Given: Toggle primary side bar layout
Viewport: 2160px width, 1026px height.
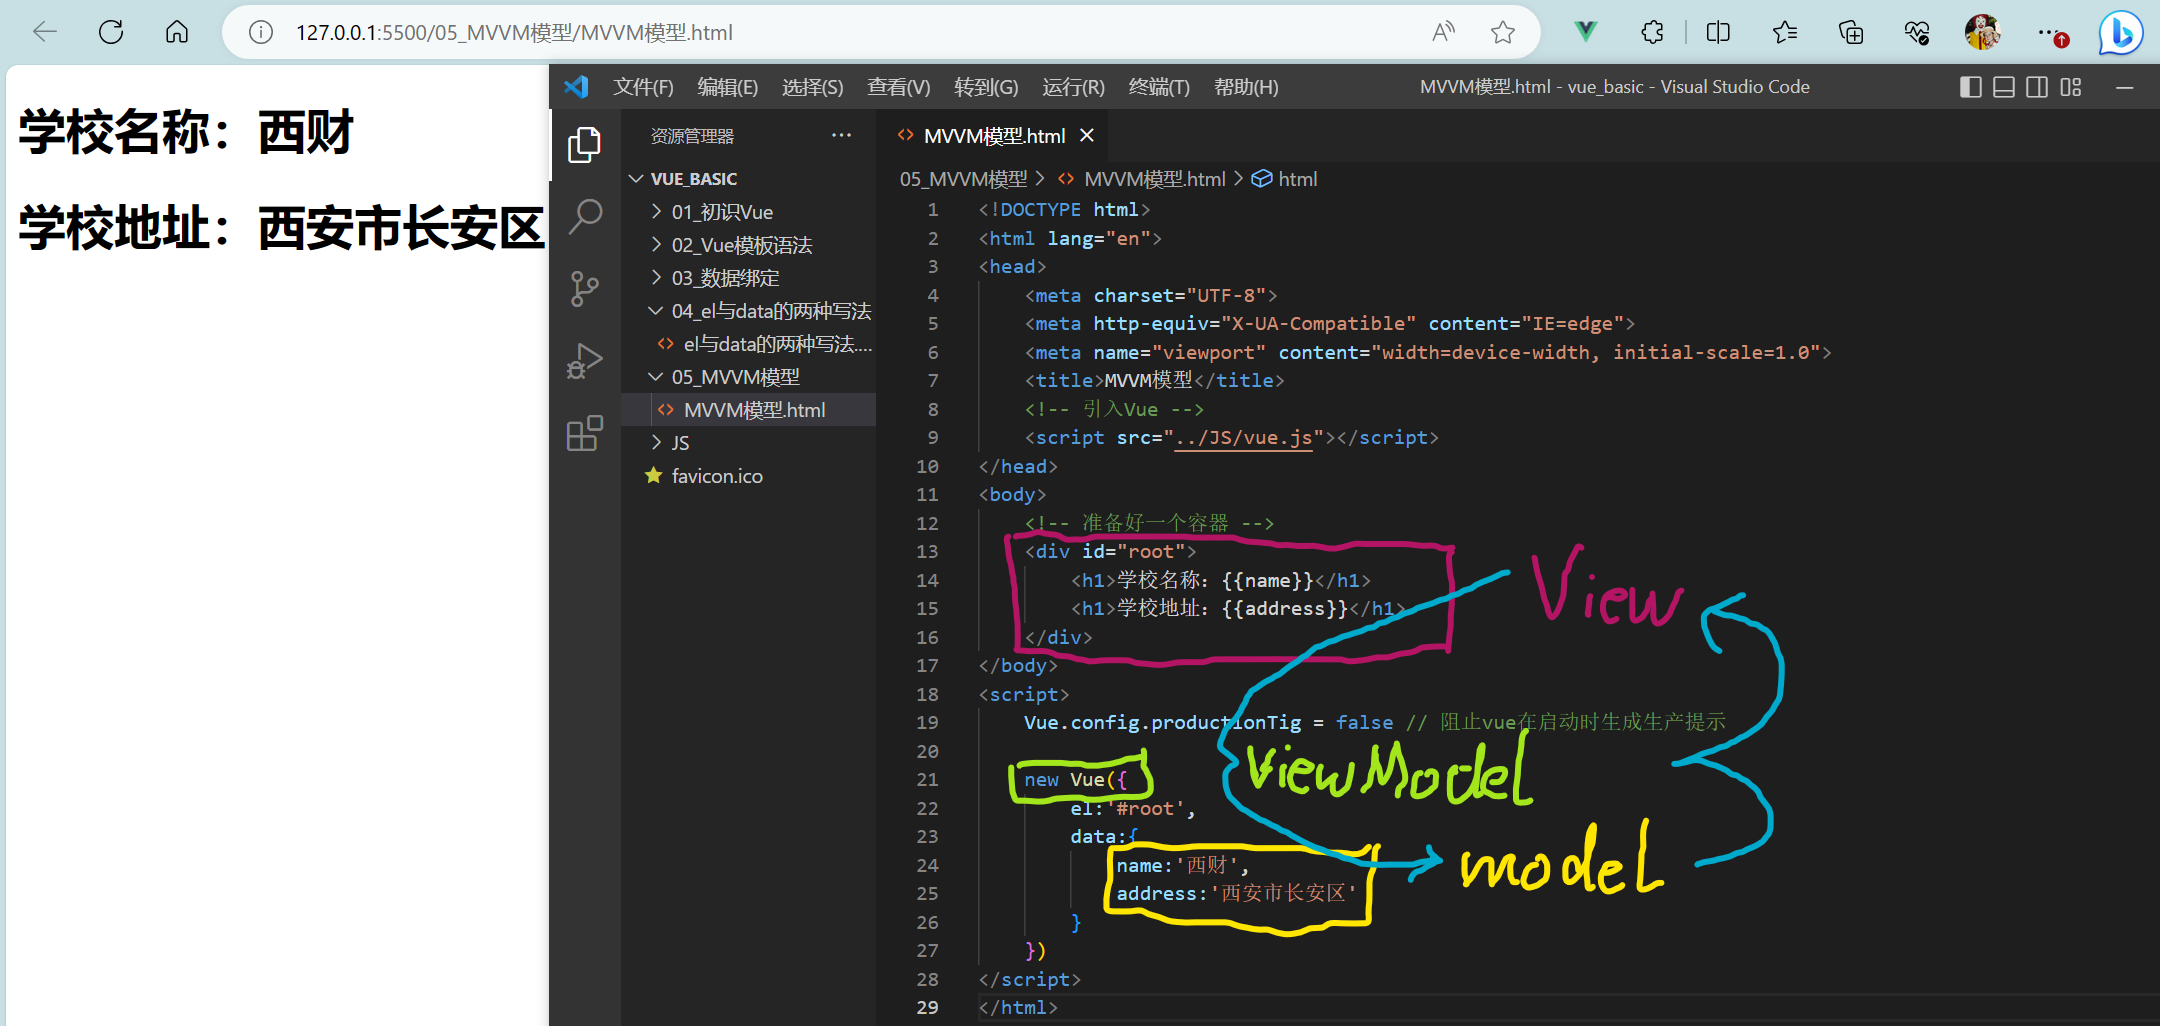Looking at the screenshot, I should click(1971, 87).
